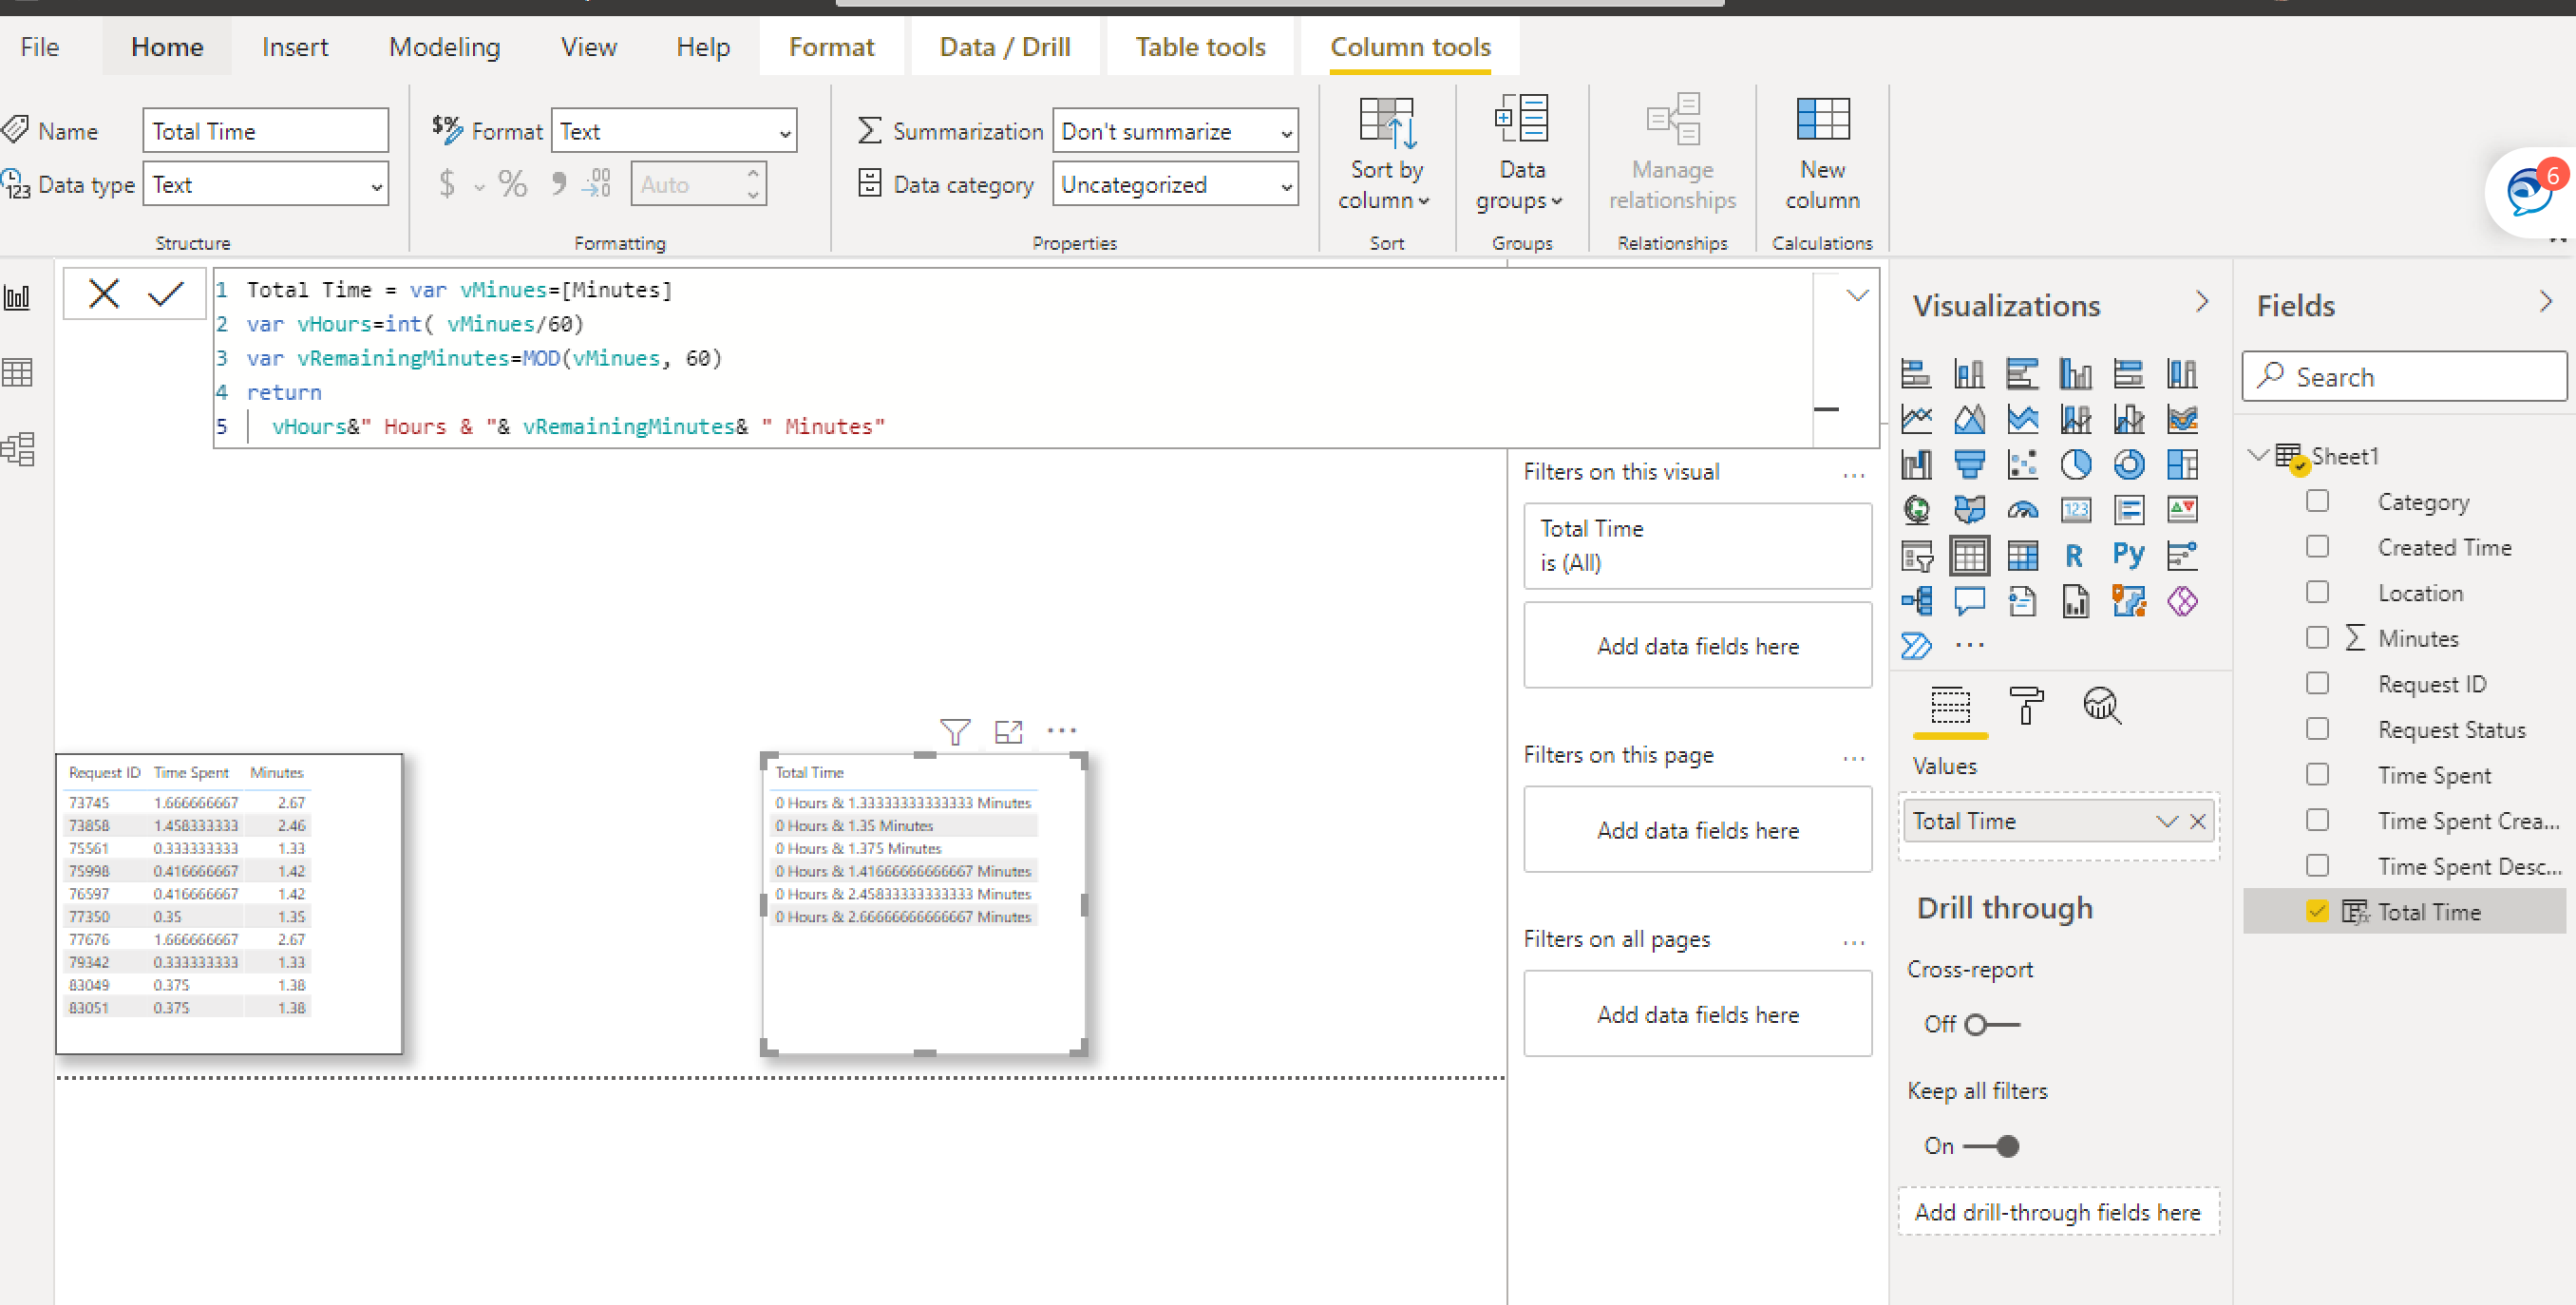Switch to the Modeling tab
This screenshot has height=1305, width=2576.
[445, 47]
